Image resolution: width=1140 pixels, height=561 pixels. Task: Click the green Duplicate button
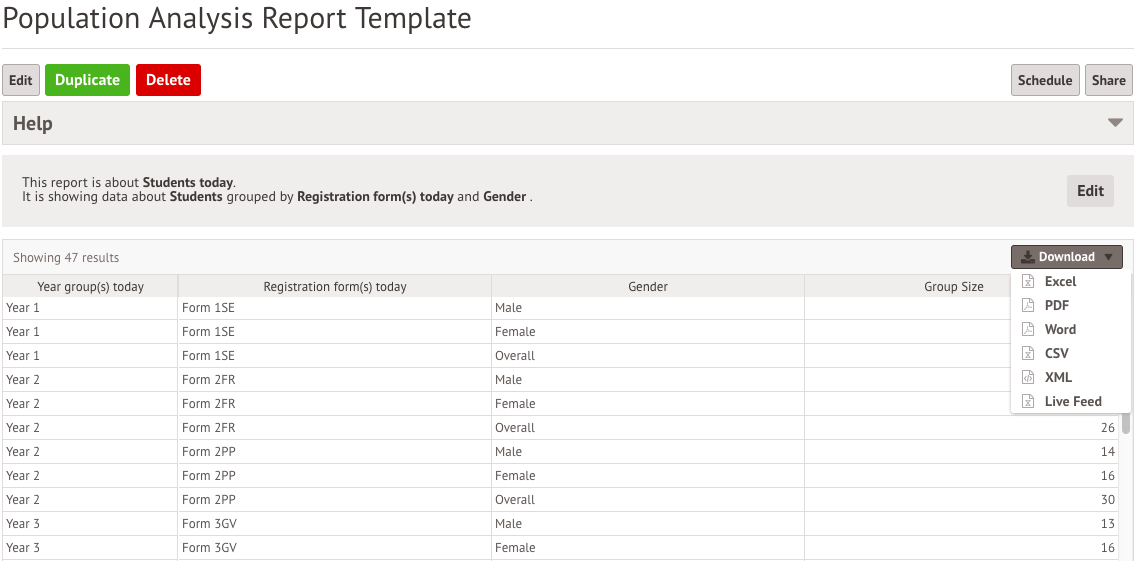click(87, 80)
